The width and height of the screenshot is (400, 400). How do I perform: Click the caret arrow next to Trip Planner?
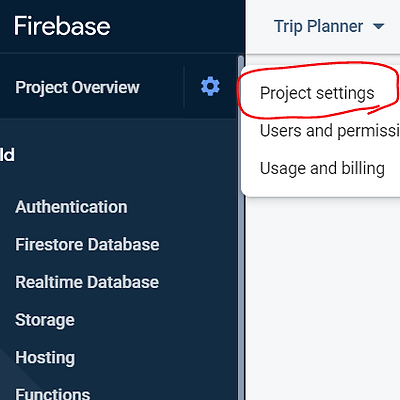pos(378,26)
